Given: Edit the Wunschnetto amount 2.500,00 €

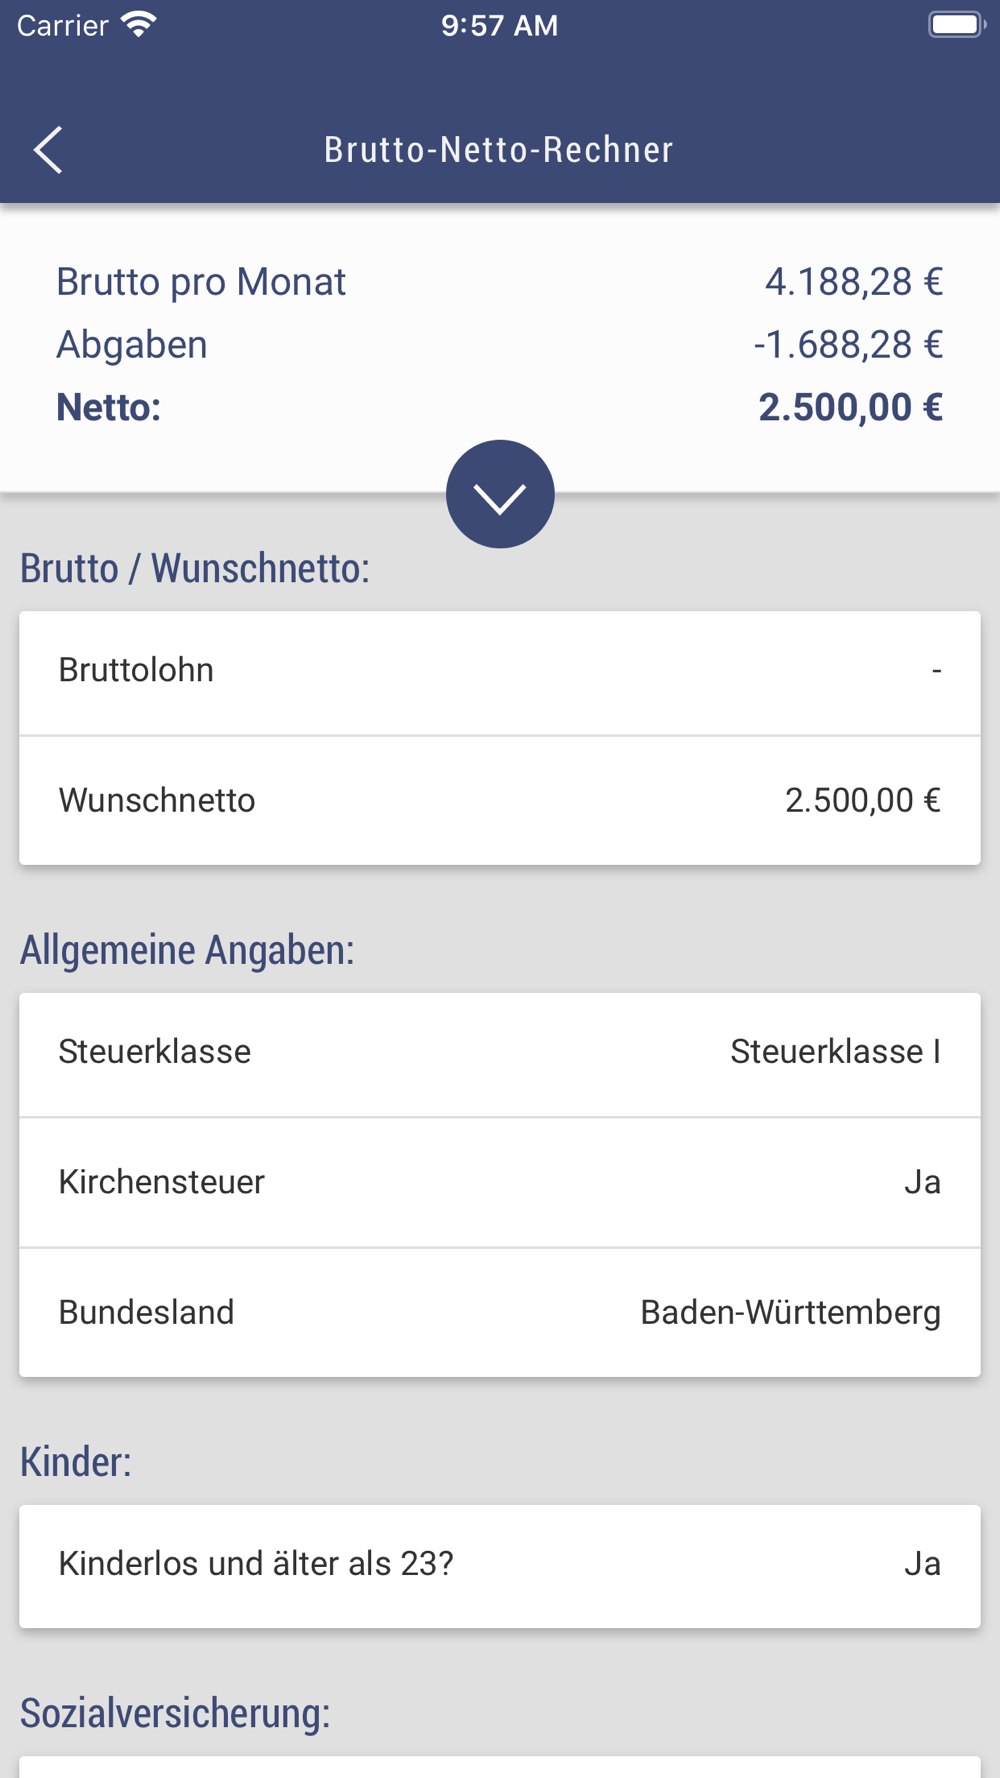Looking at the screenshot, I should click(x=863, y=800).
